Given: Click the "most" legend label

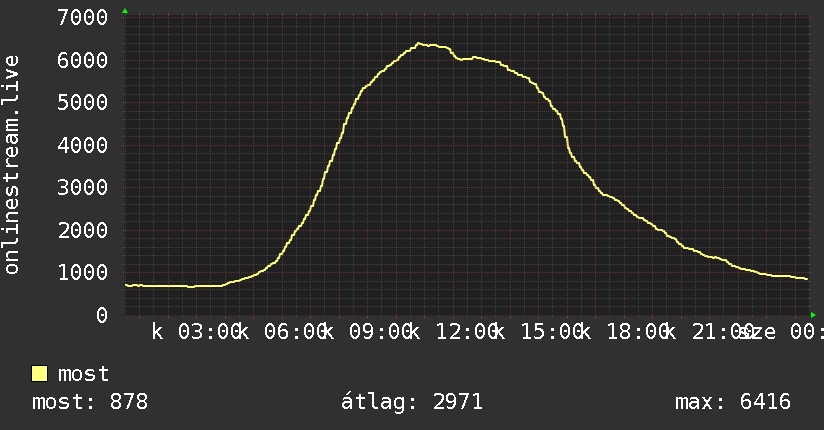Looking at the screenshot, I should coord(83,374).
